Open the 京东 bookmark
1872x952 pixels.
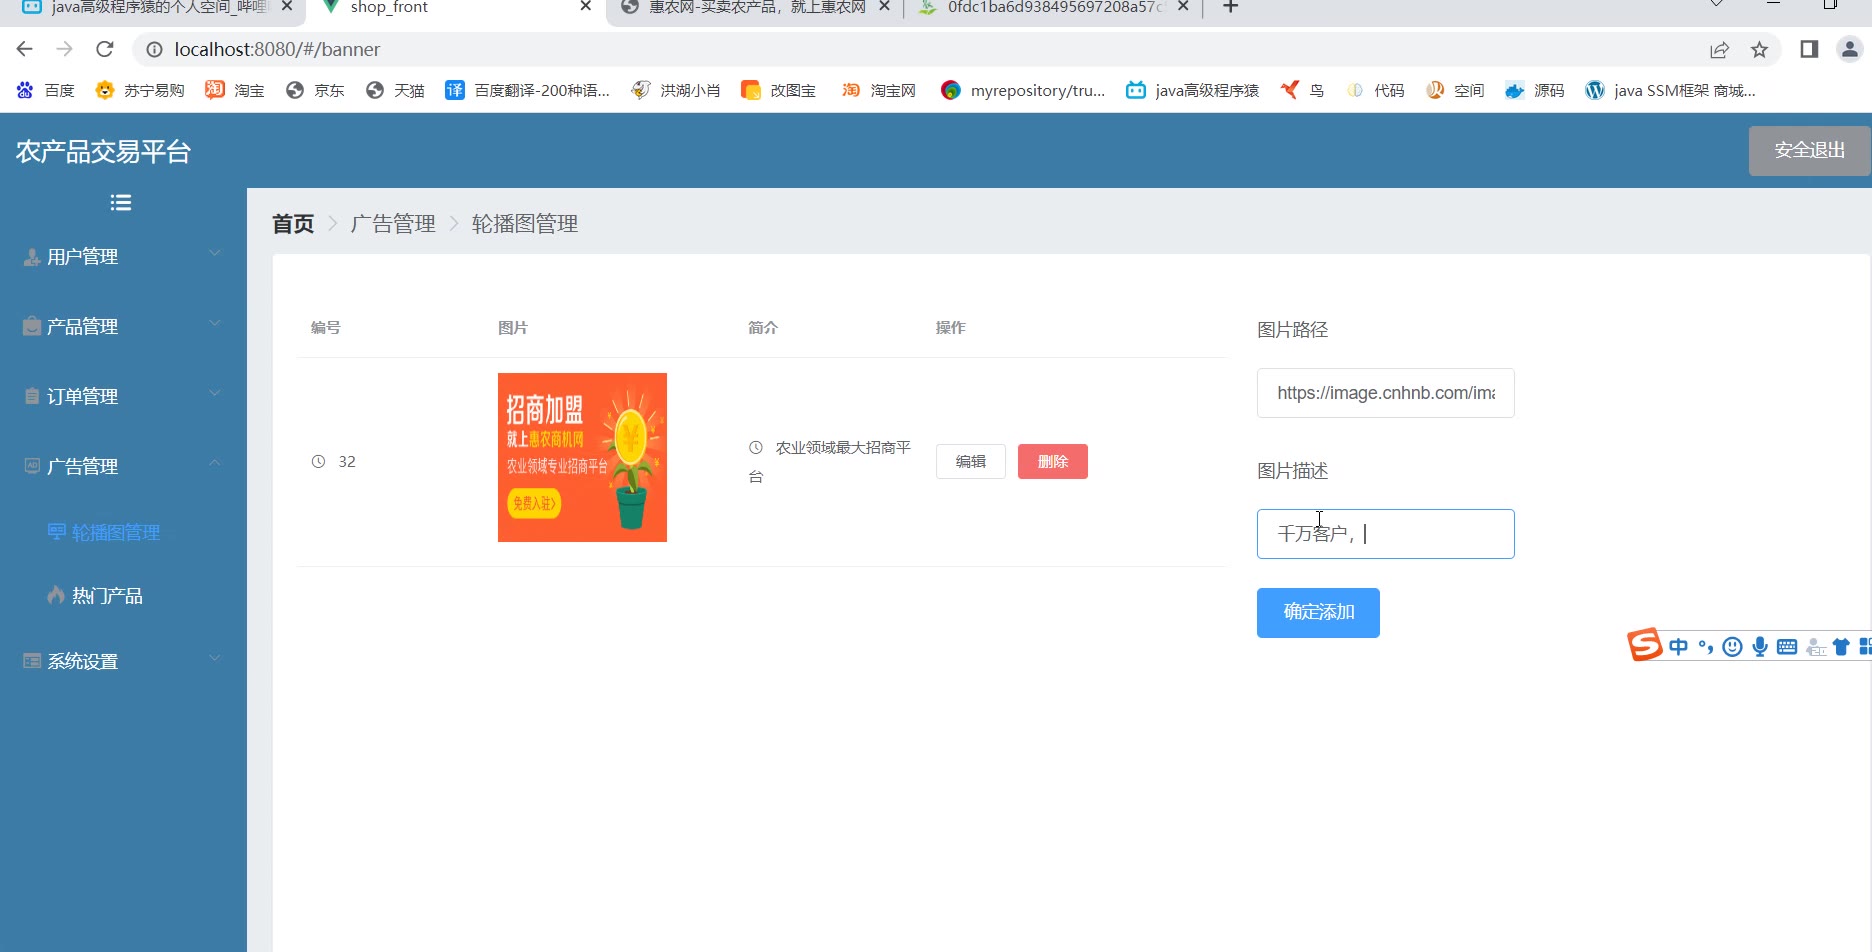315,91
